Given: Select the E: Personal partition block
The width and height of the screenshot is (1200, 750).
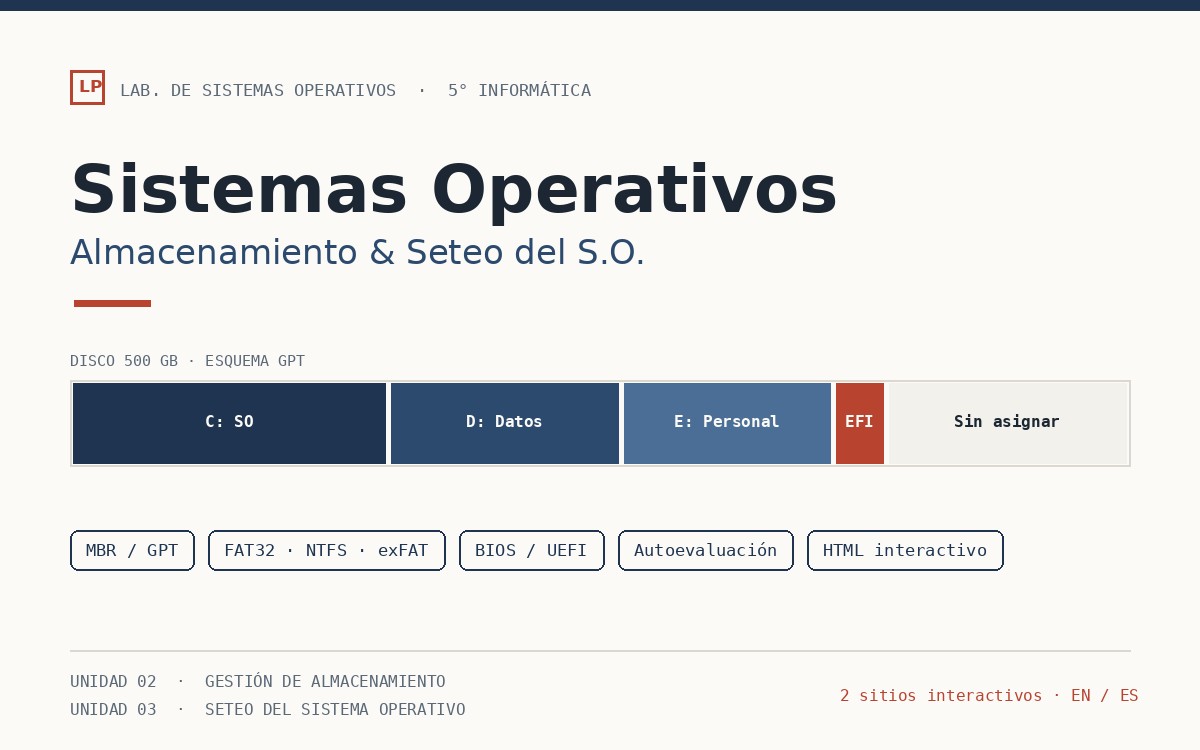Looking at the screenshot, I should (727, 423).
